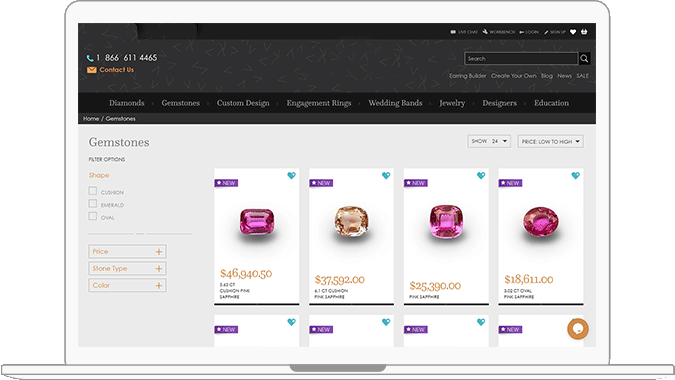Favorite the $37,592.00 cushion sapphire
675x380 pixels.
coord(386,176)
